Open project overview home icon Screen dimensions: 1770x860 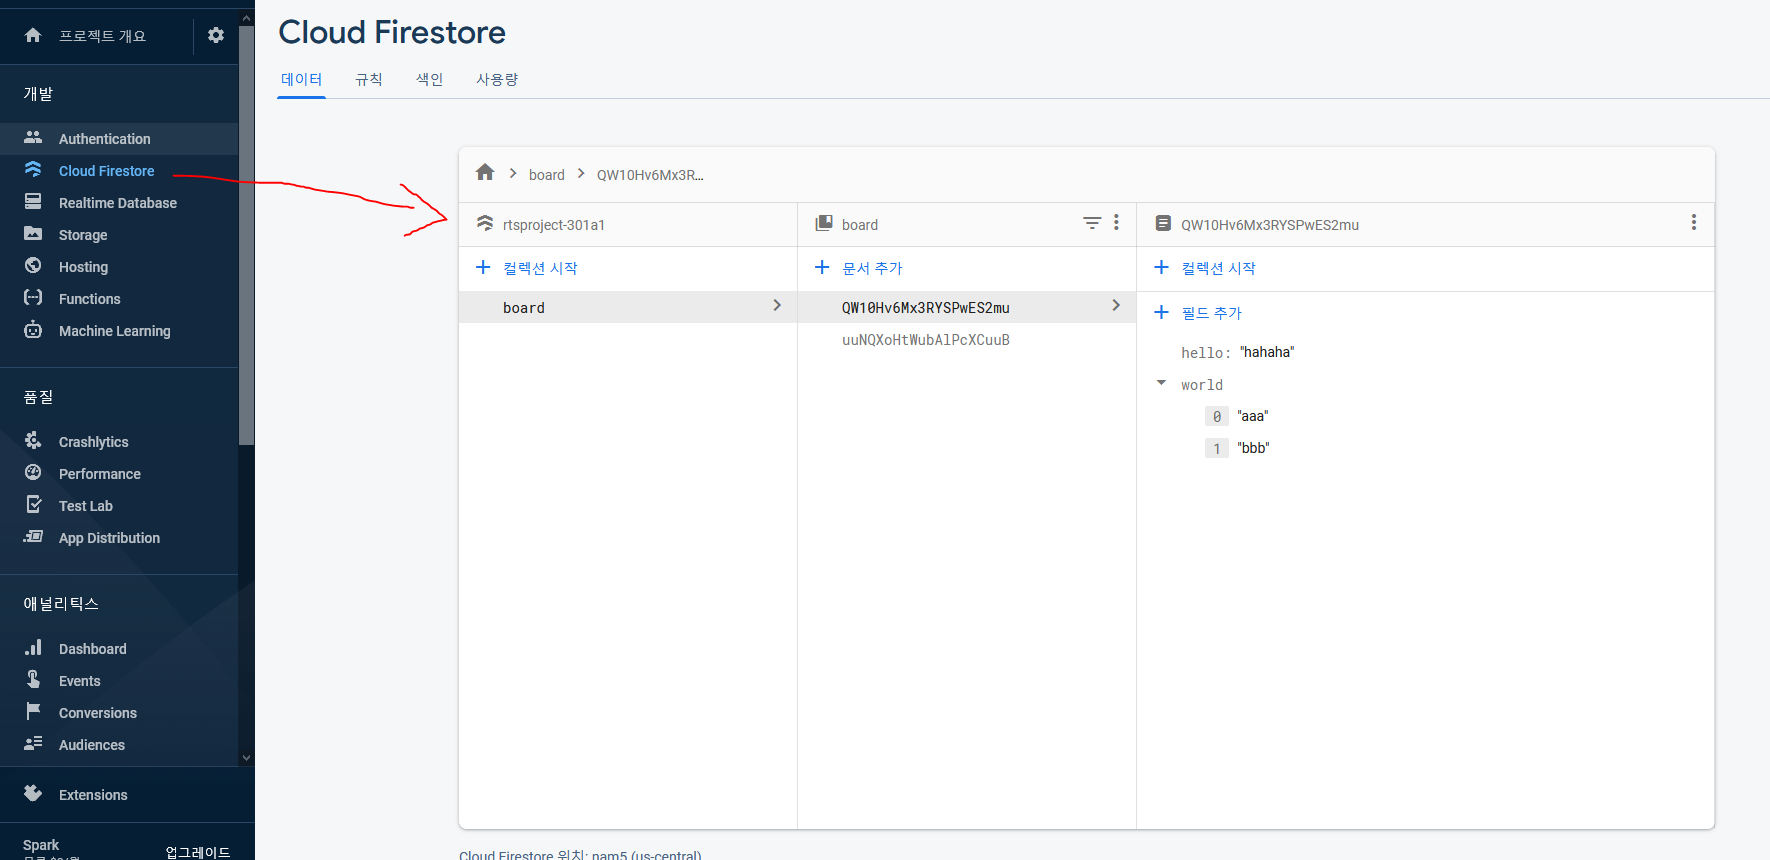pos(33,35)
